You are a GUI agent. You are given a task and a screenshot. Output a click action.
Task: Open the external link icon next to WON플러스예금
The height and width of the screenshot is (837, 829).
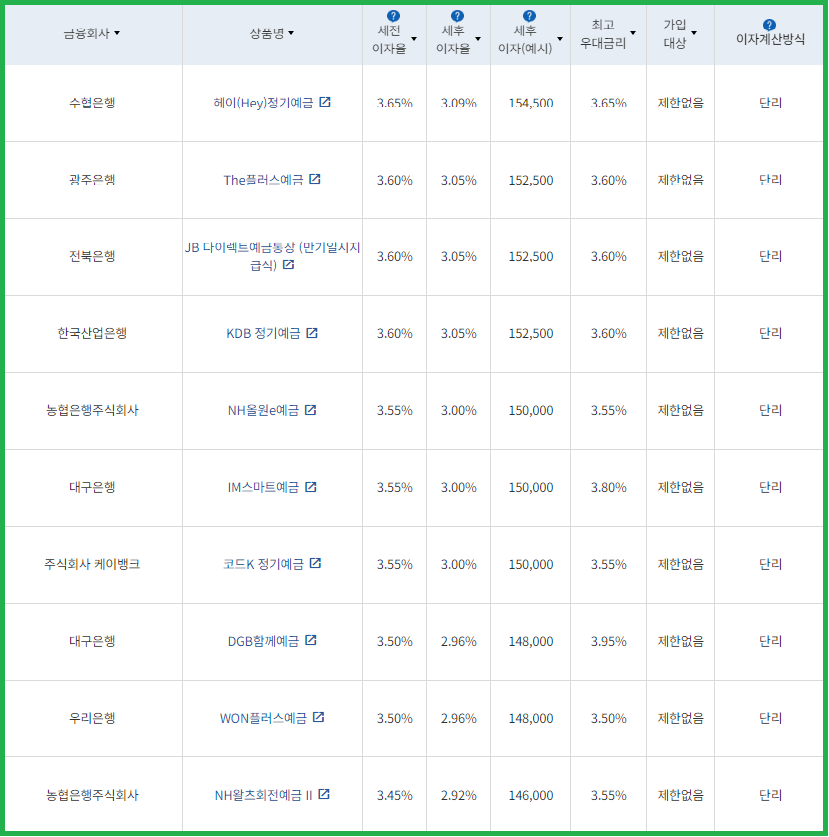[x=319, y=718]
